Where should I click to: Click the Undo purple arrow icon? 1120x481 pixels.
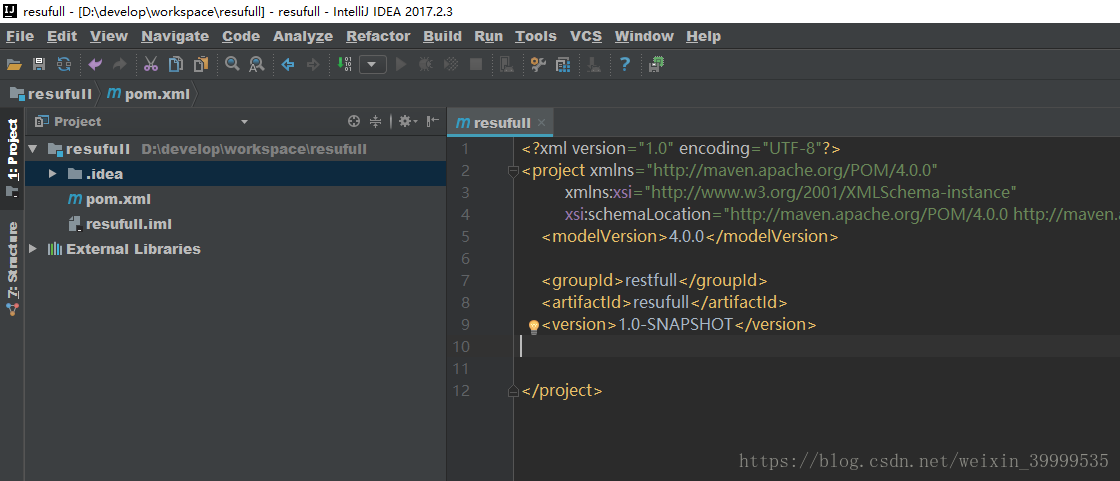click(95, 65)
